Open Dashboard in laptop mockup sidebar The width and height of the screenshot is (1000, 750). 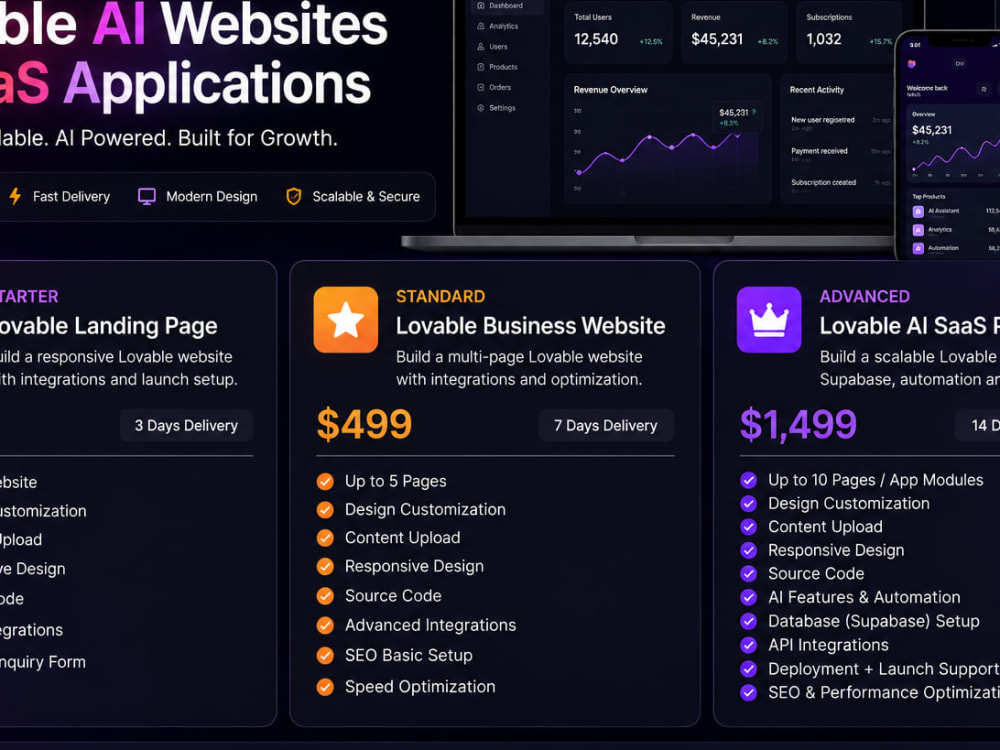pyautogui.click(x=507, y=6)
